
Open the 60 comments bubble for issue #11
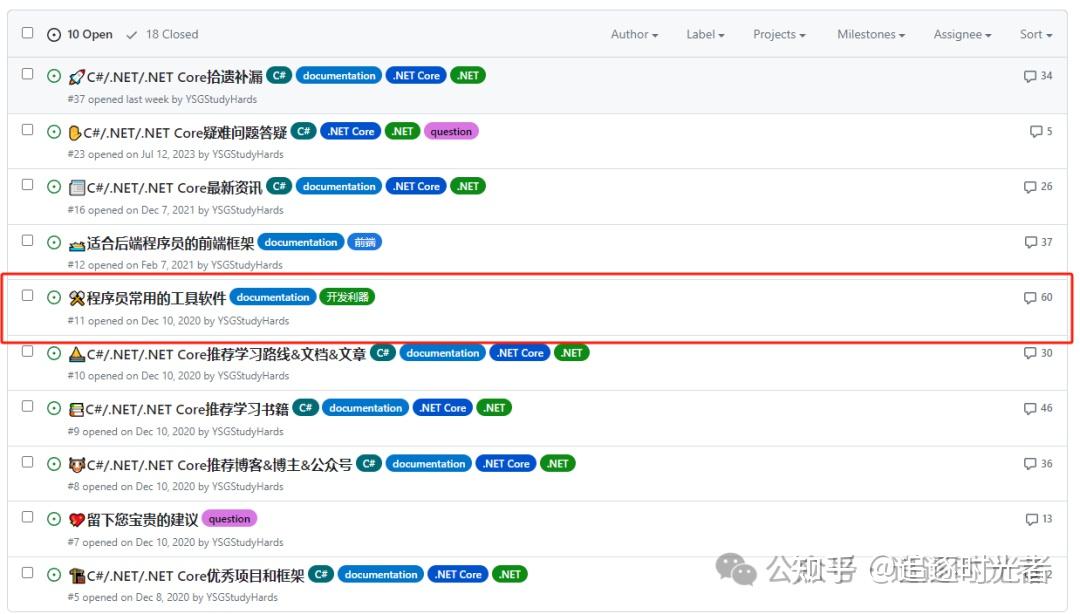coord(1030,298)
